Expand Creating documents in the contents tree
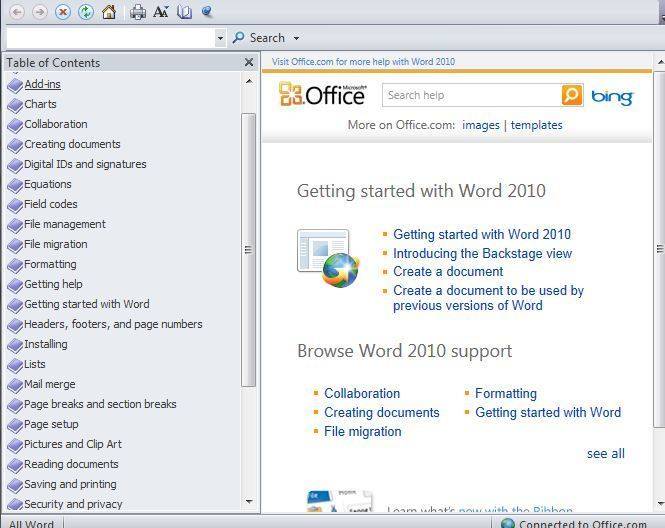 point(73,144)
